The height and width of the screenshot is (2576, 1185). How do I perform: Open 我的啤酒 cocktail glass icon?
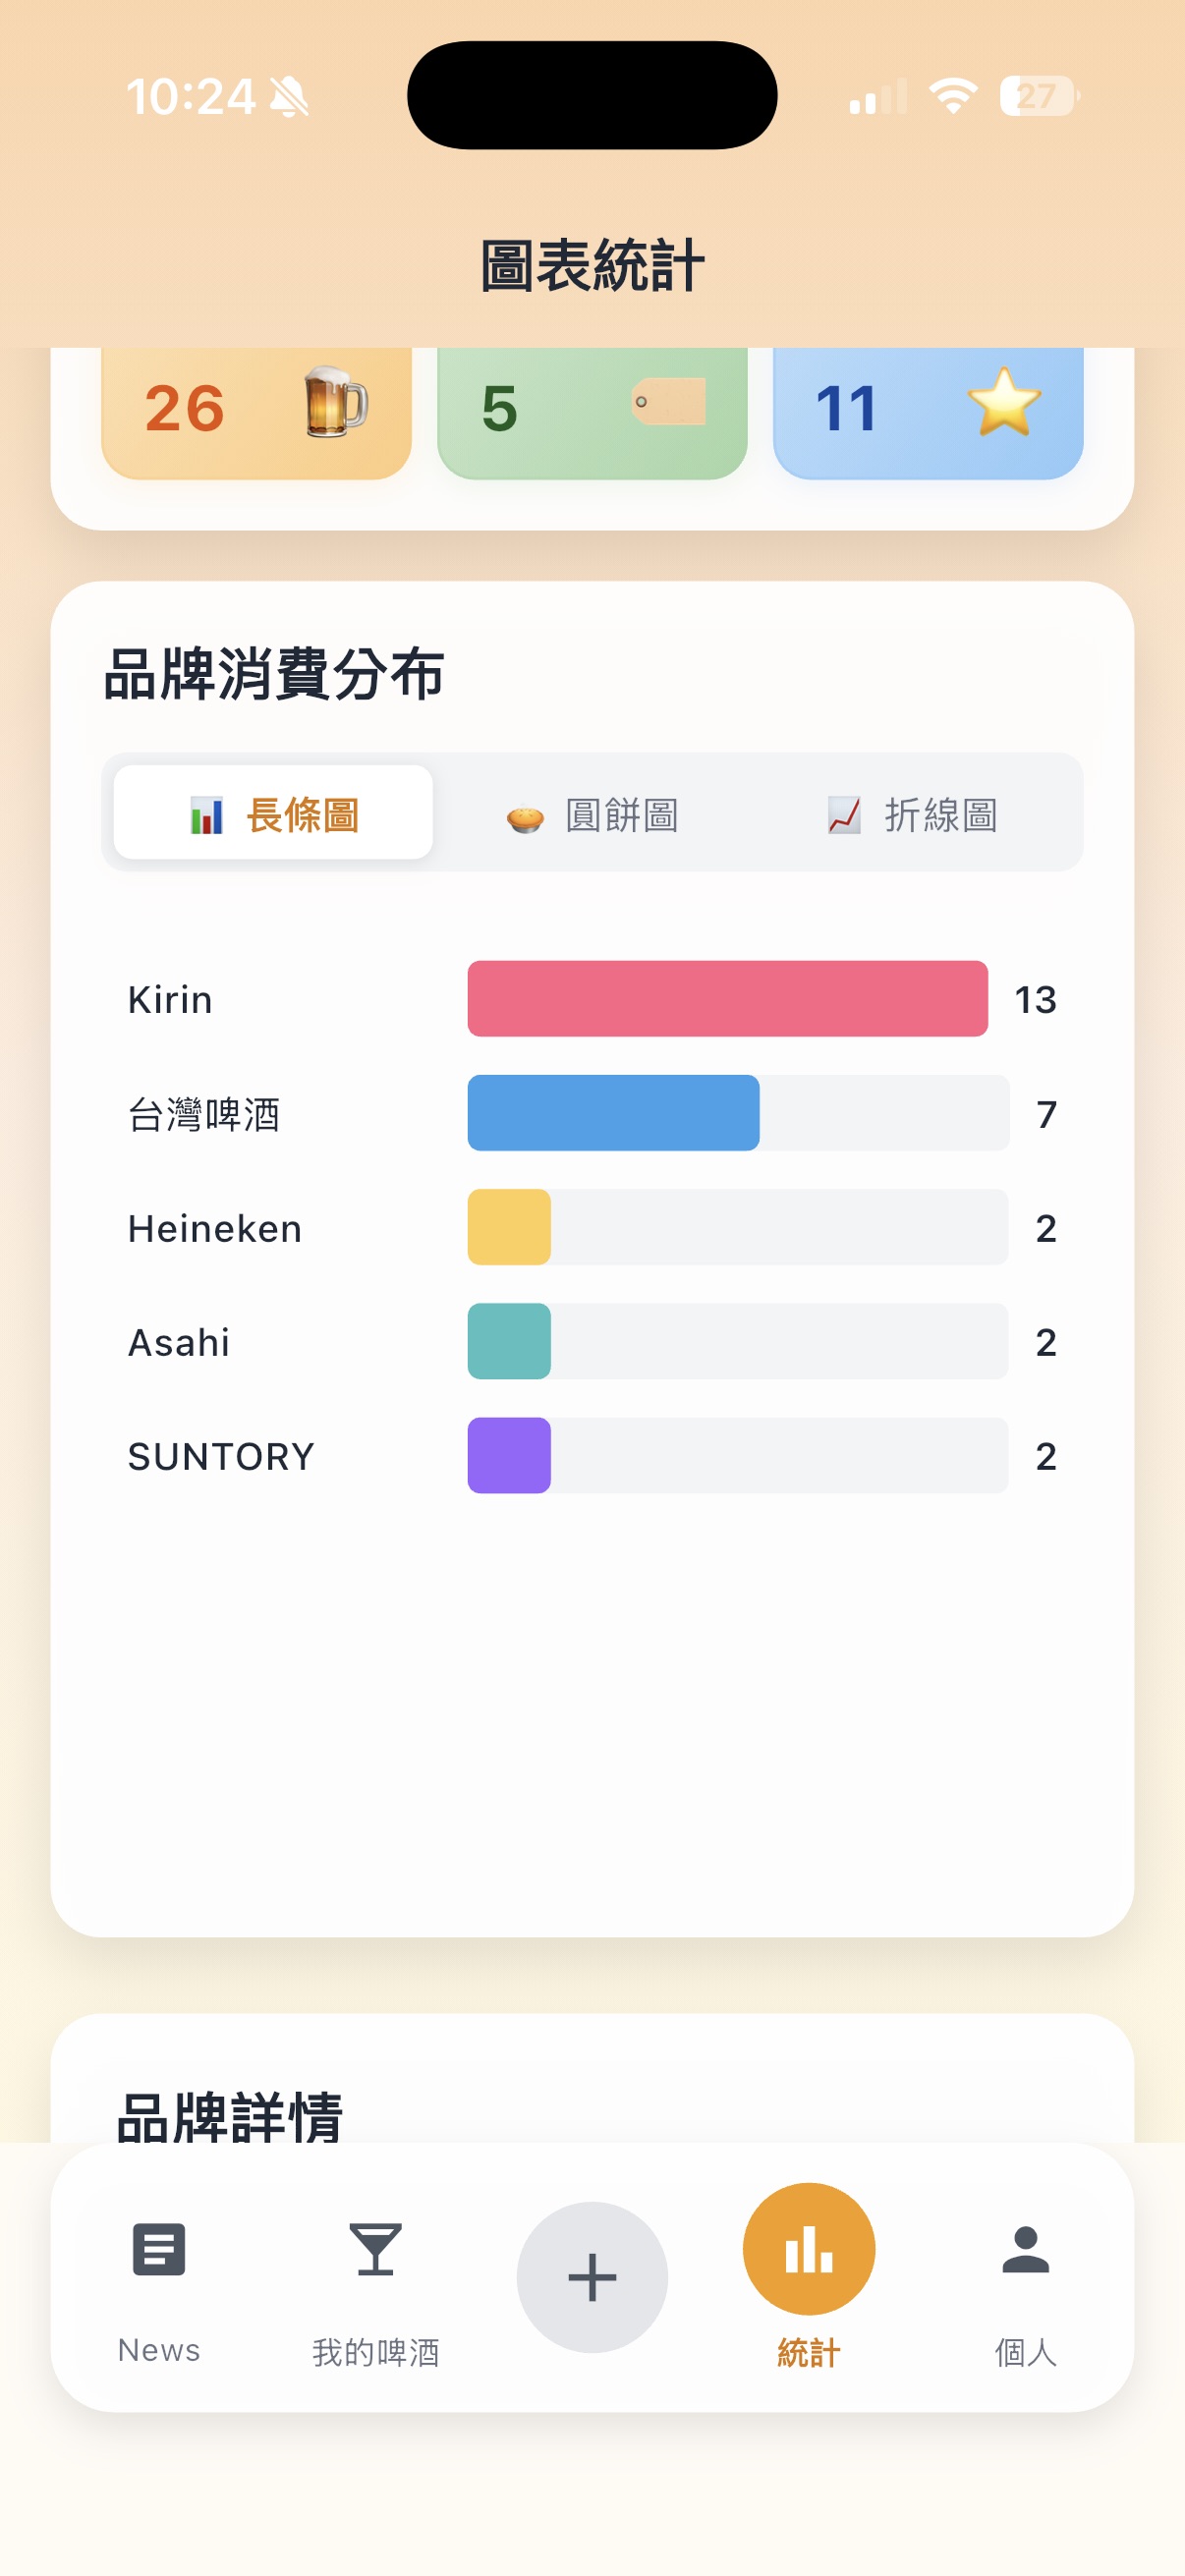pyautogui.click(x=375, y=2250)
